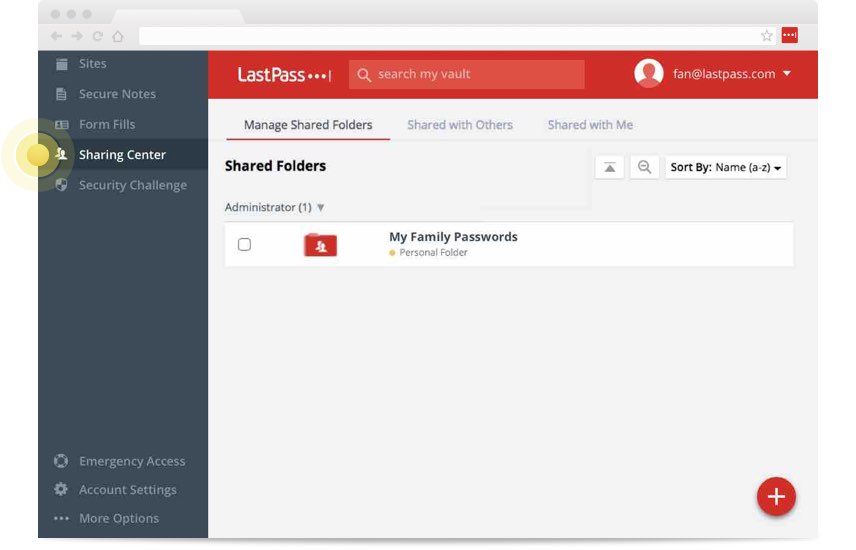Click the red add (plus) floating button
The image size is (856, 550).
pyautogui.click(x=776, y=496)
